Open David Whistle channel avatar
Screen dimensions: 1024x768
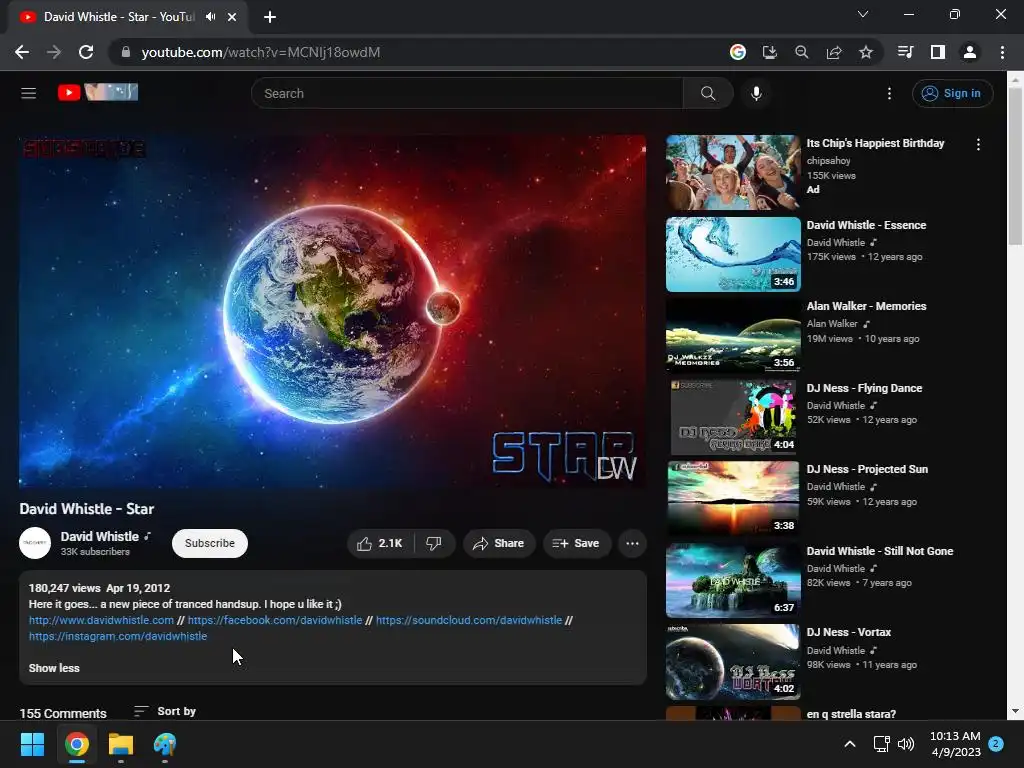[x=35, y=543]
